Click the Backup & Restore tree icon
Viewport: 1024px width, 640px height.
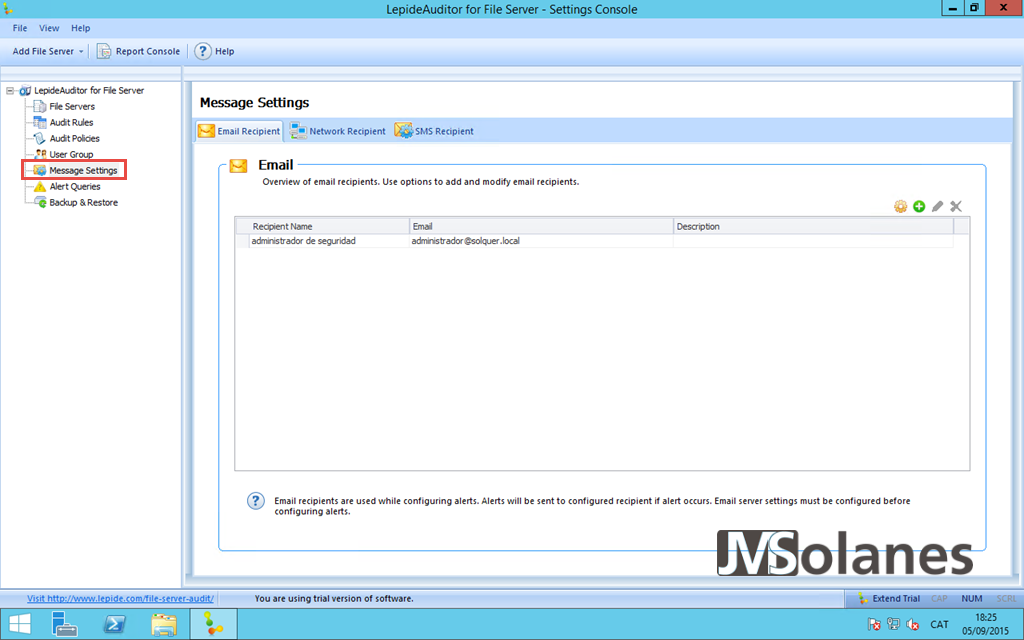[40, 202]
